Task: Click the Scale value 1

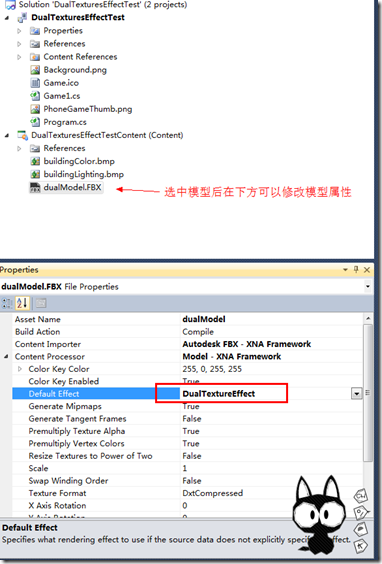Action: 185,468
